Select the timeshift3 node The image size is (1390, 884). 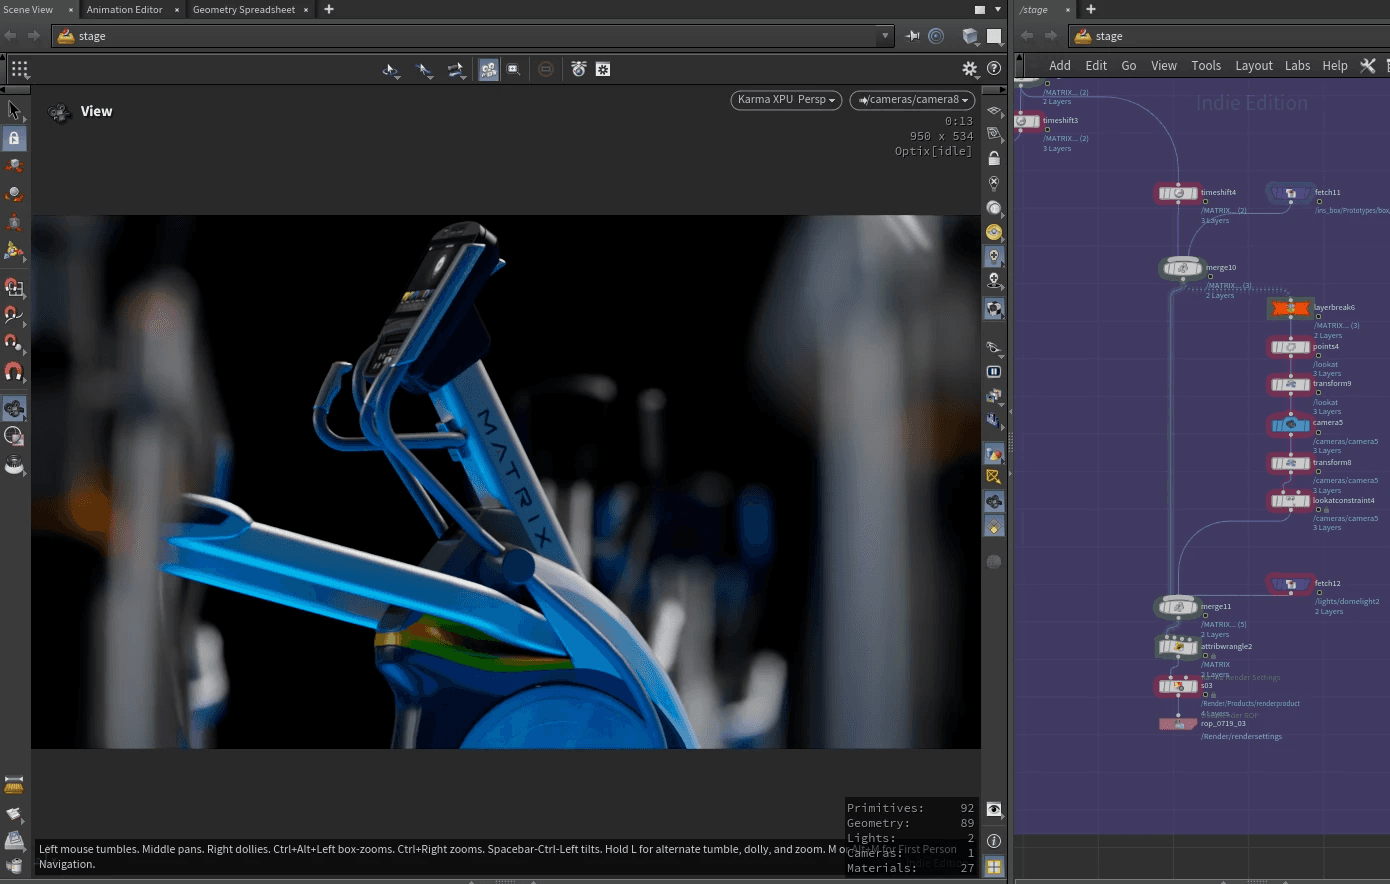click(1027, 121)
